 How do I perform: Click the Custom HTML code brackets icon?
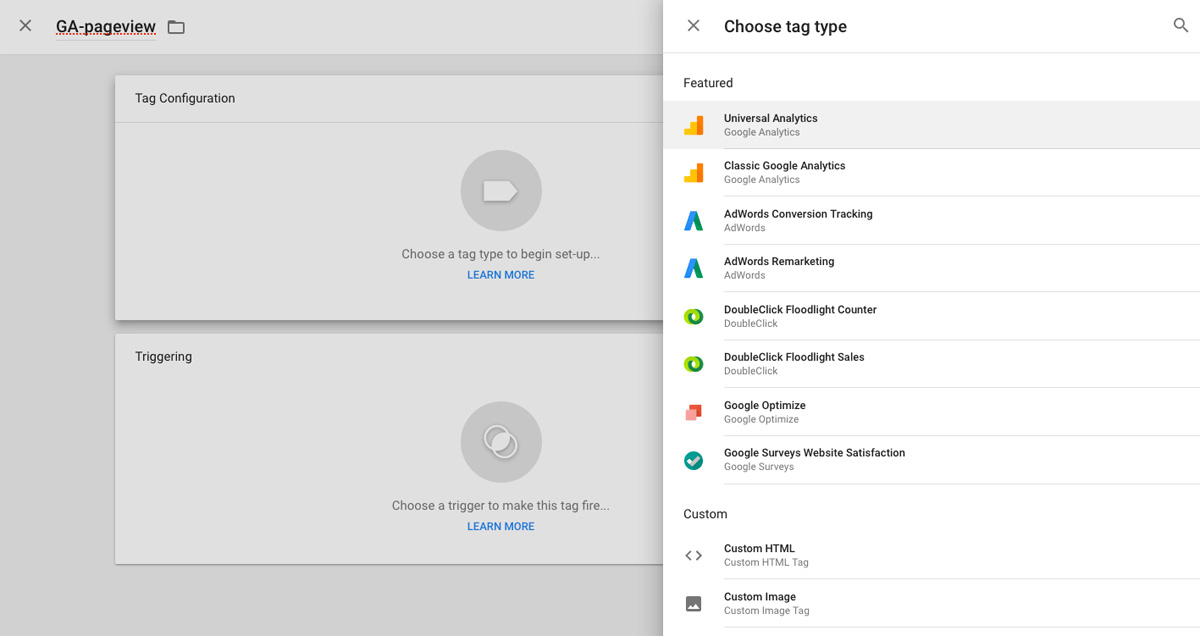pyautogui.click(x=693, y=555)
